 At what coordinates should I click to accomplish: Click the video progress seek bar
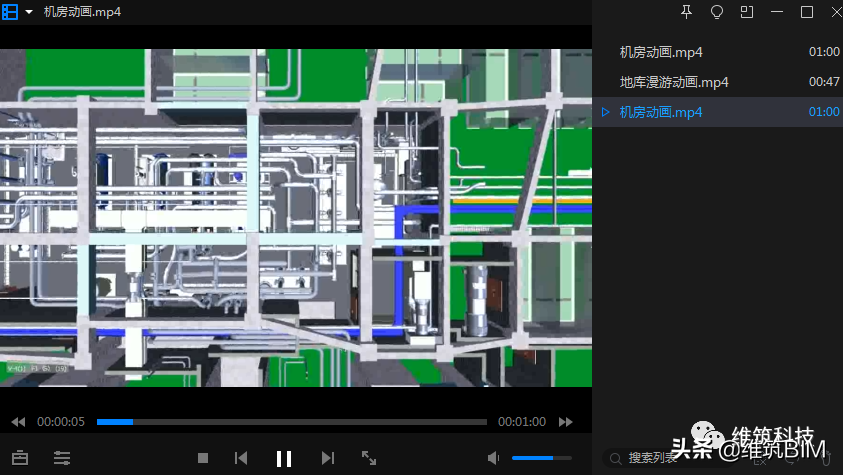pyautogui.click(x=292, y=422)
